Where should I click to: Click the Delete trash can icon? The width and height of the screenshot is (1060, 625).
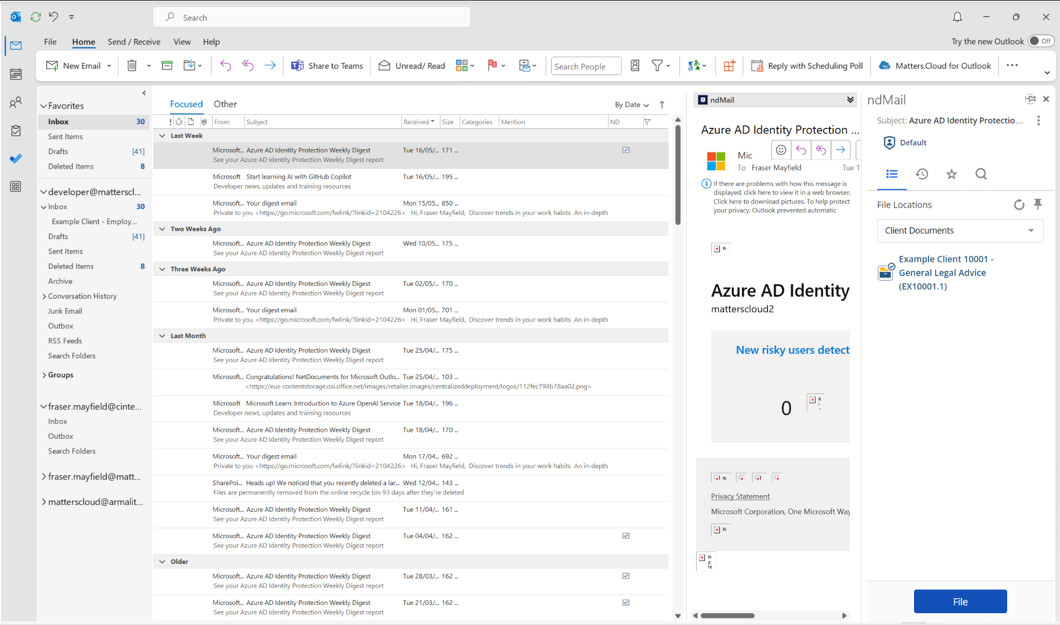(132, 66)
